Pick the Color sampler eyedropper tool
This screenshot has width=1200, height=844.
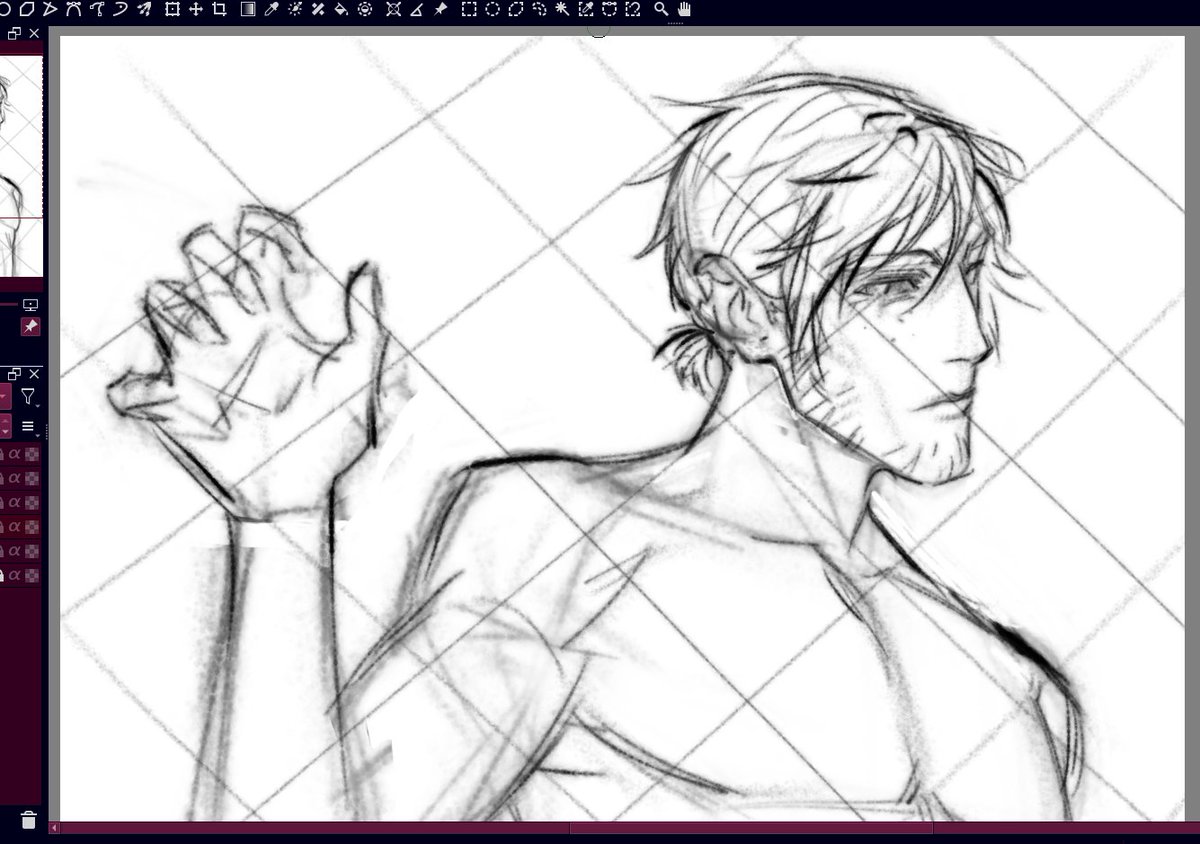tap(271, 9)
